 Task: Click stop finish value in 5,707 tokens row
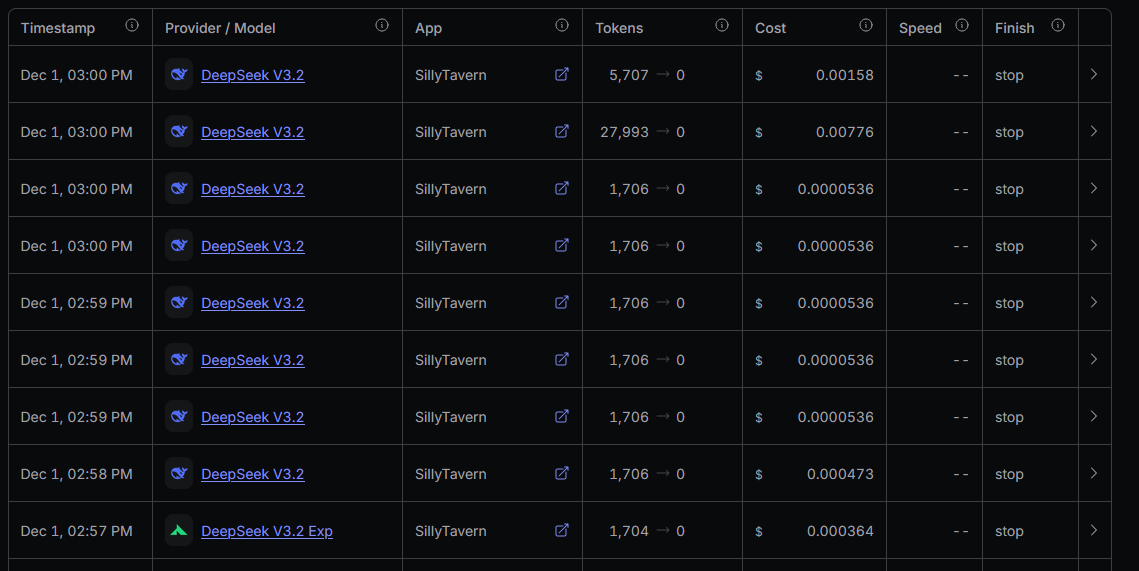[x=1009, y=75]
